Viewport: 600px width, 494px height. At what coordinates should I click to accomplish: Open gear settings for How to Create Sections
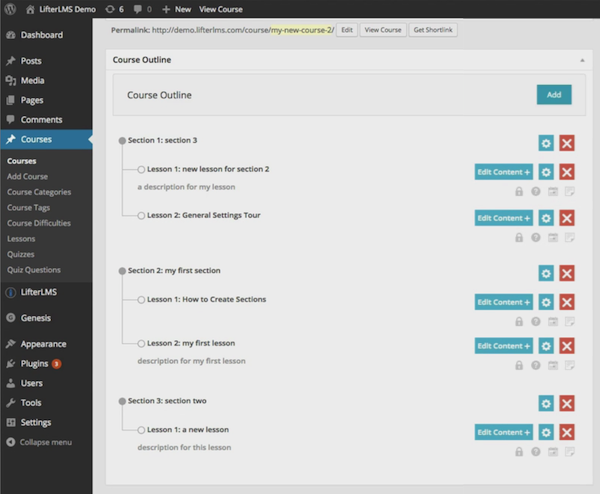pos(546,302)
